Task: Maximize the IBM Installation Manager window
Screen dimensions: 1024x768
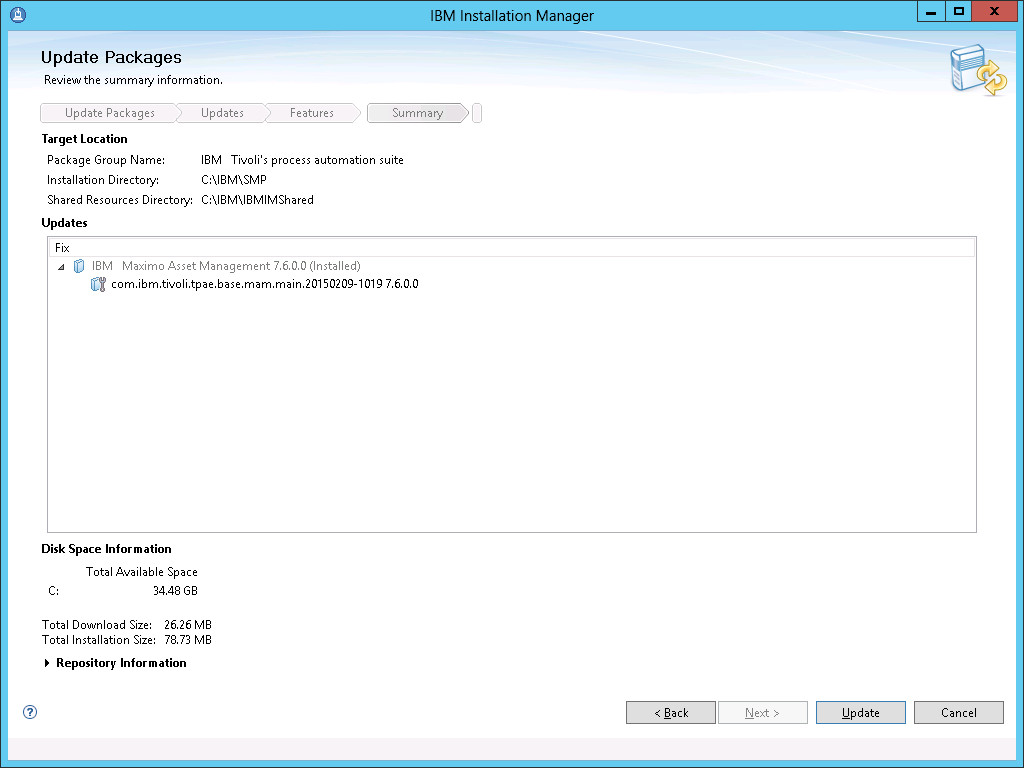Action: click(958, 12)
